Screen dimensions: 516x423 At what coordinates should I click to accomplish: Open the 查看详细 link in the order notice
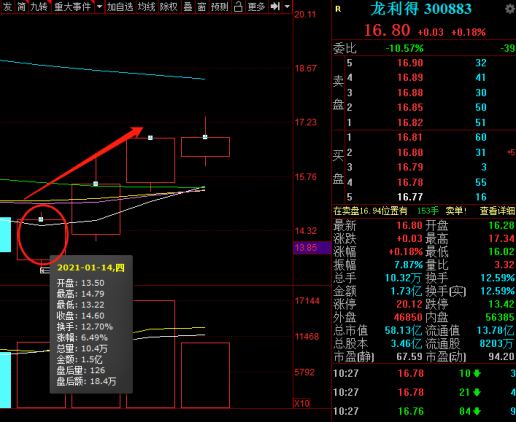(x=497, y=211)
